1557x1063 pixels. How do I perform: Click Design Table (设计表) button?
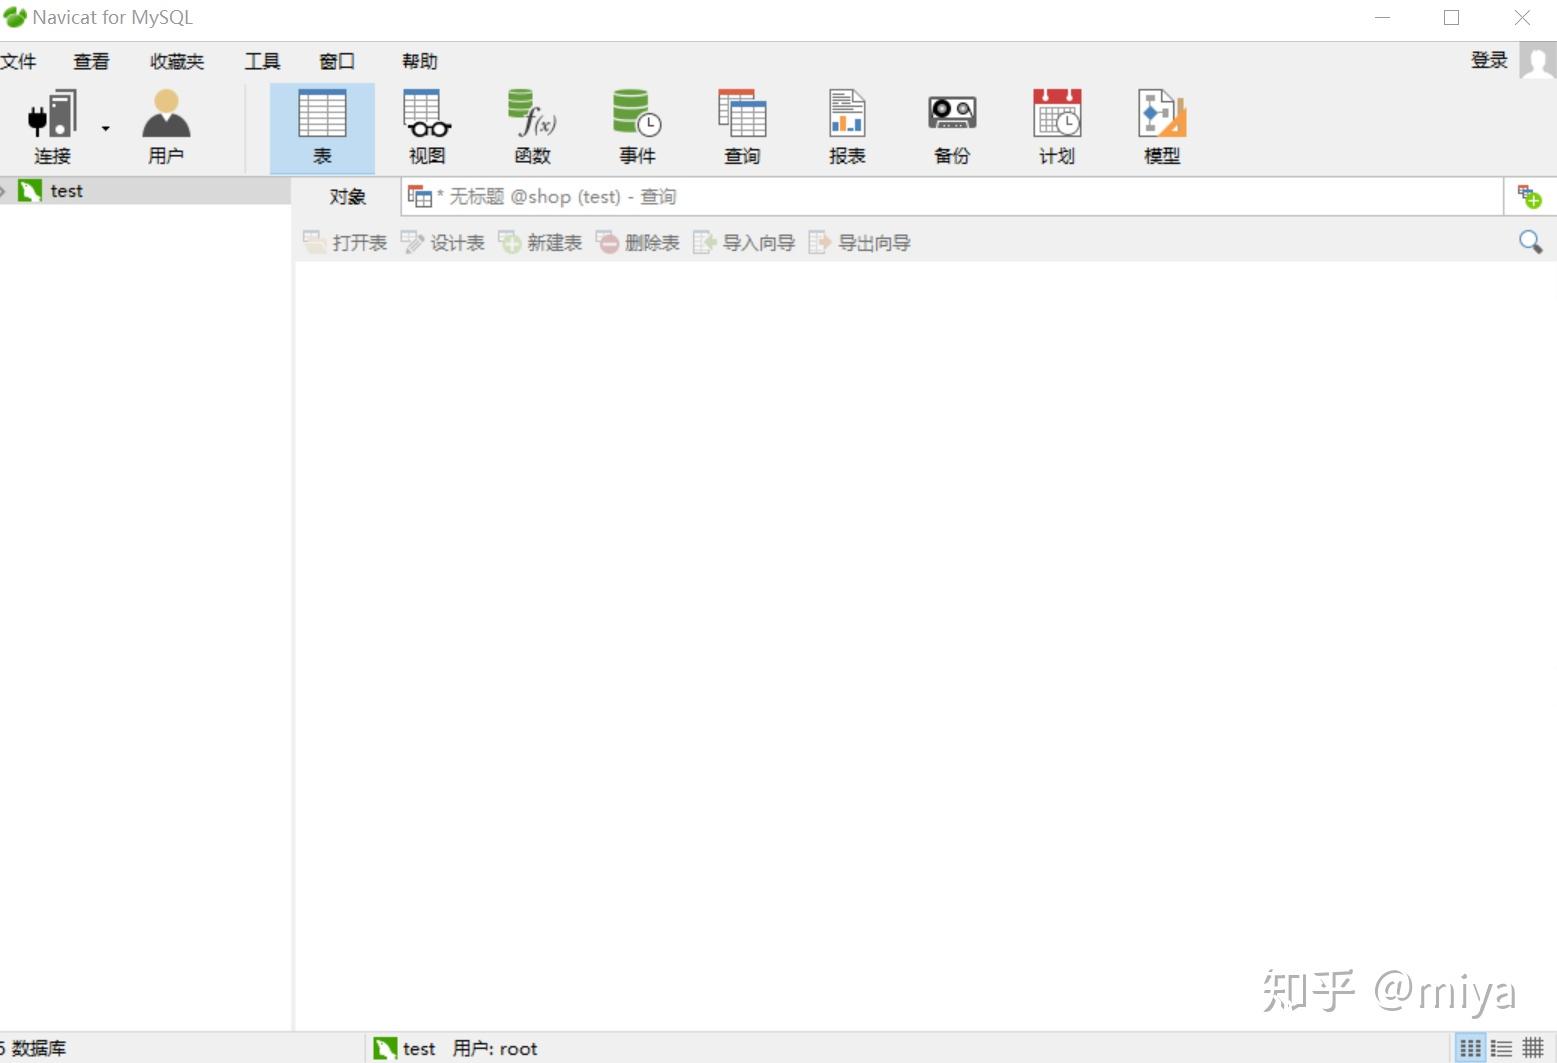pos(442,242)
